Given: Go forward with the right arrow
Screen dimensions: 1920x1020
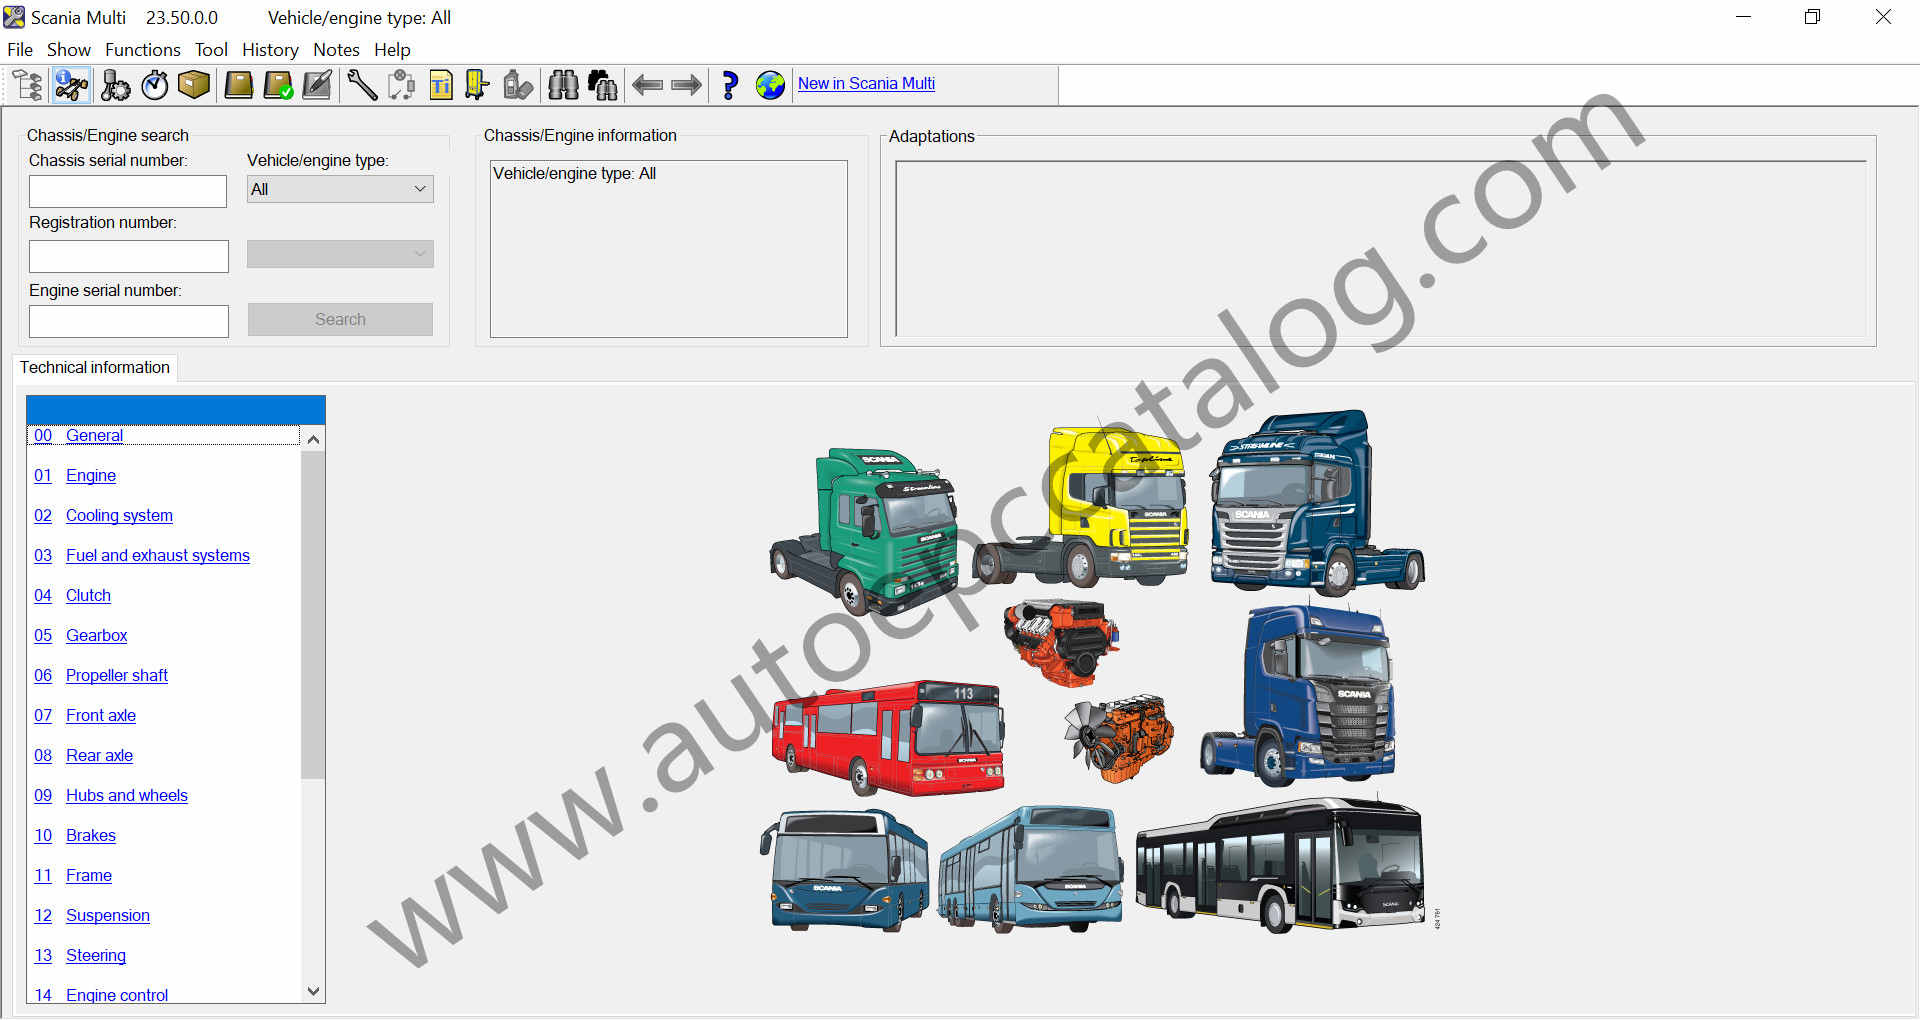Looking at the screenshot, I should point(686,85).
